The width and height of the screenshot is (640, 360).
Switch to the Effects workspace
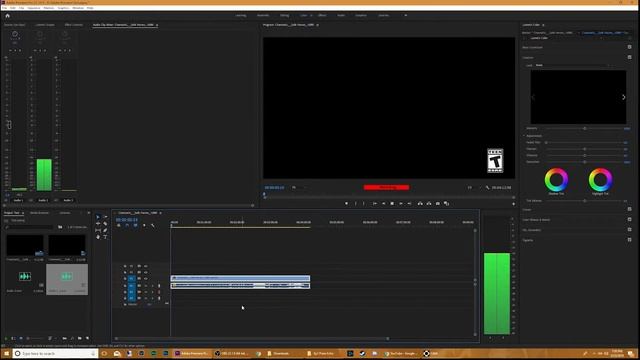(x=322, y=15)
